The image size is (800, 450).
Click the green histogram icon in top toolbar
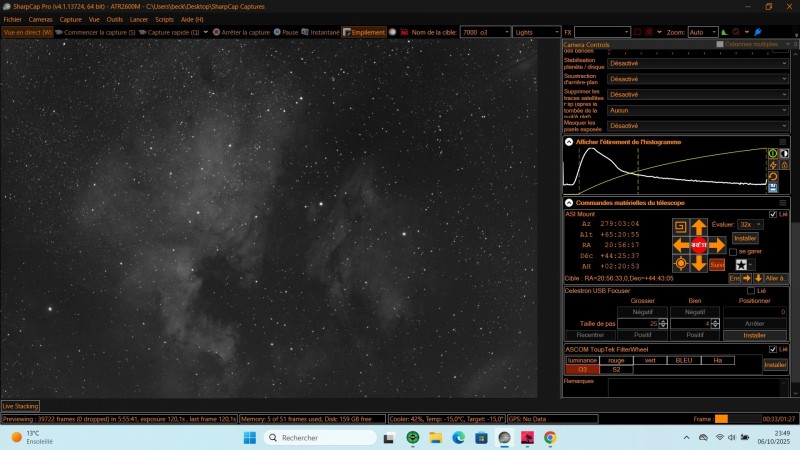click(724, 32)
